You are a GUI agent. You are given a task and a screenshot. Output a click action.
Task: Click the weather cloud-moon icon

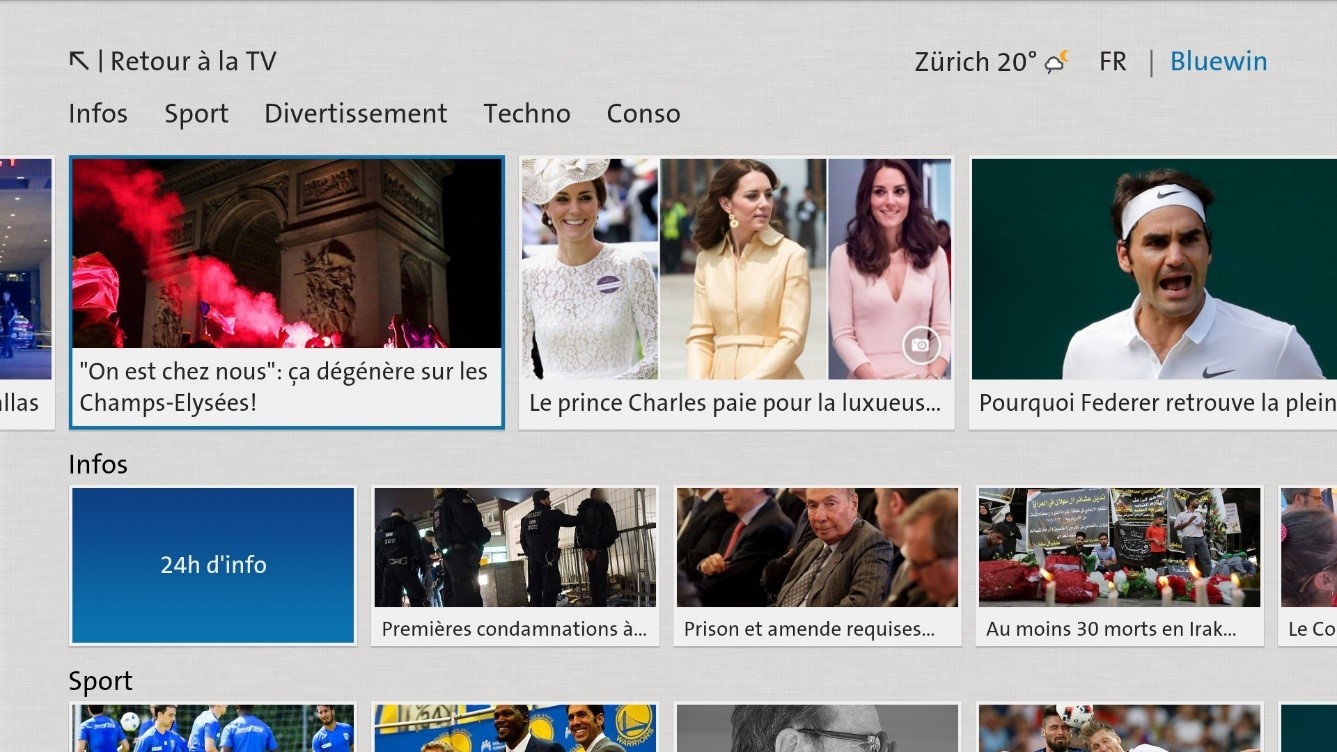click(1056, 62)
